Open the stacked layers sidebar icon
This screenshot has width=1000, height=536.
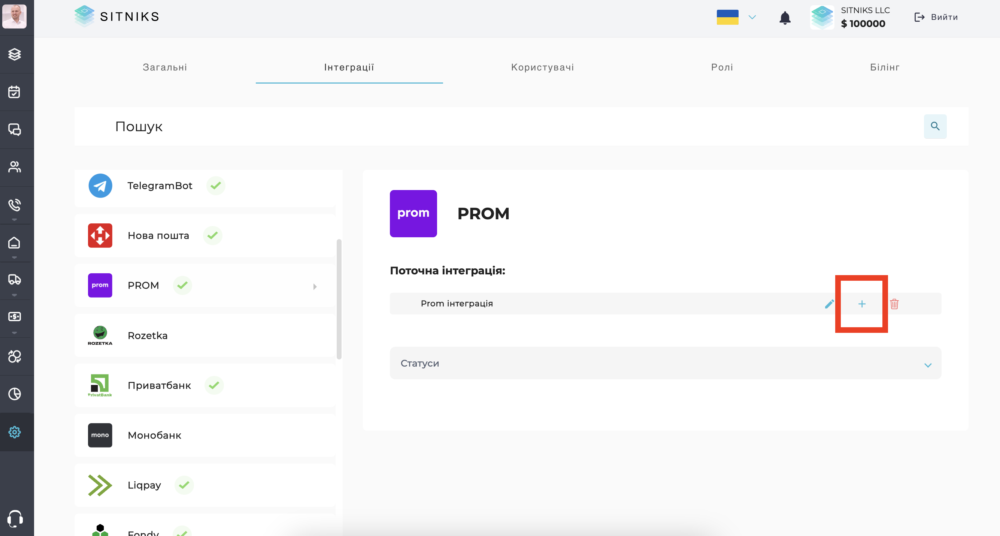[x=14, y=54]
